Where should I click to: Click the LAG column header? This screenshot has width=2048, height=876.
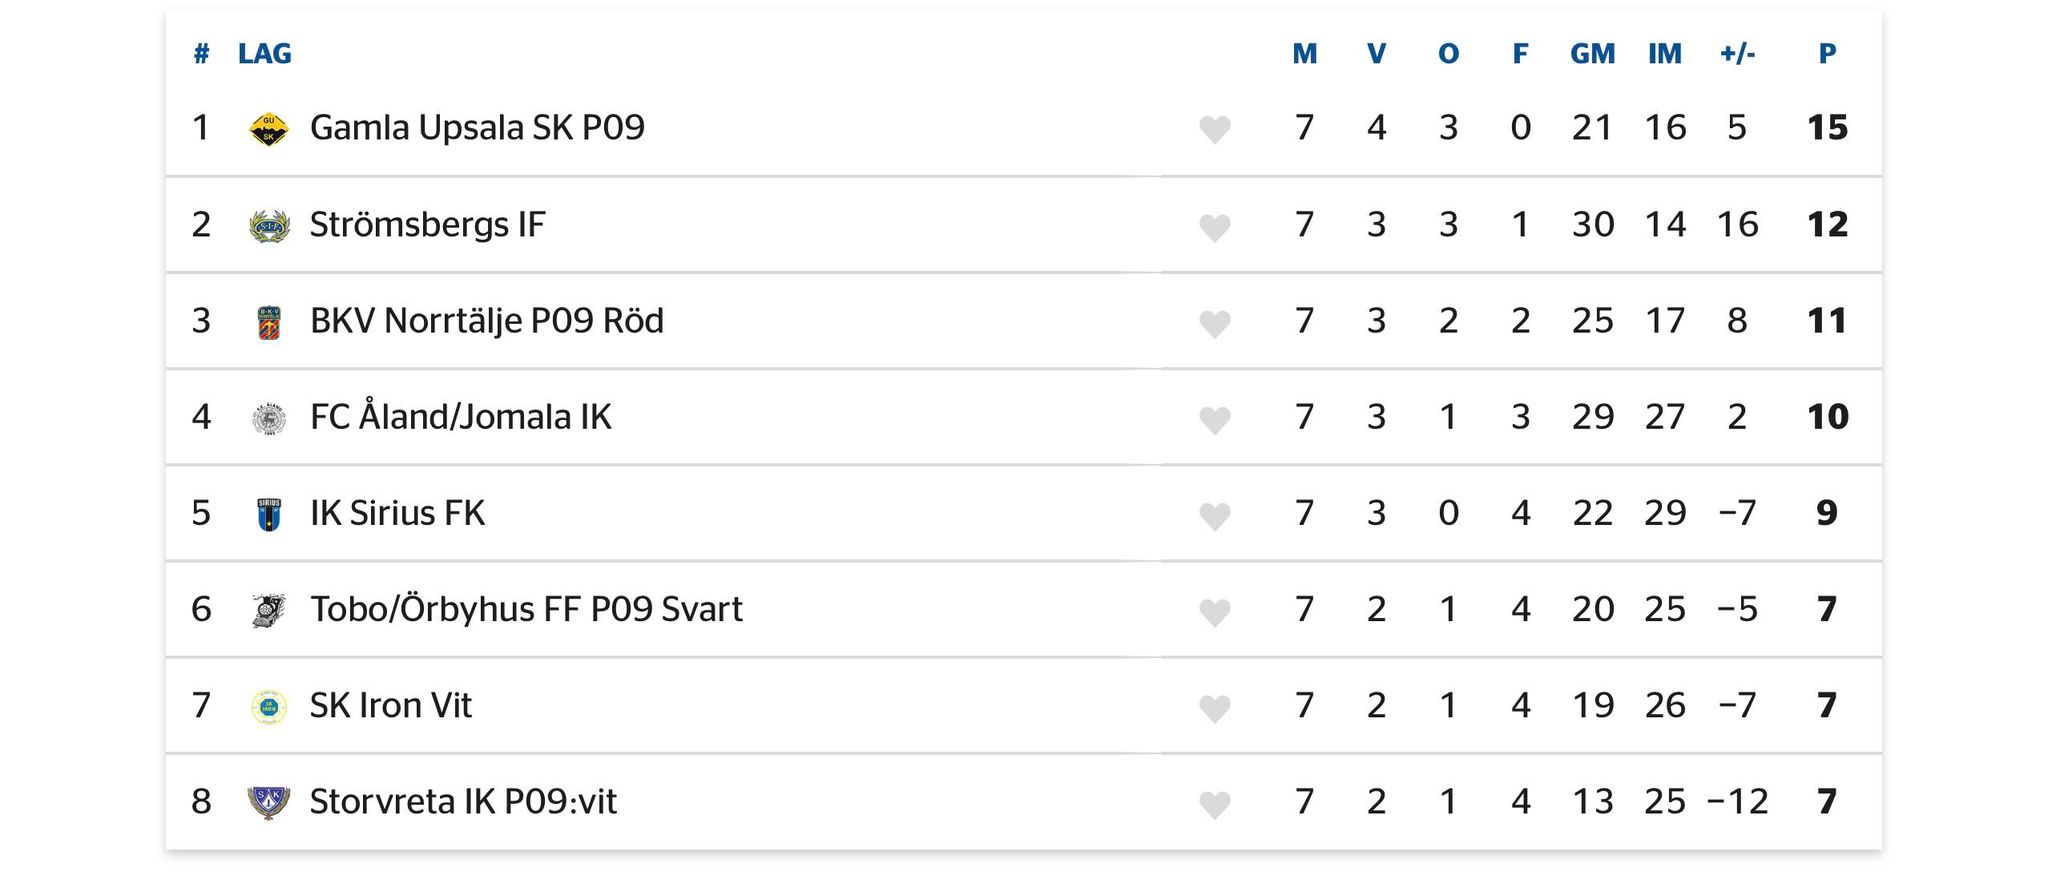click(x=264, y=54)
